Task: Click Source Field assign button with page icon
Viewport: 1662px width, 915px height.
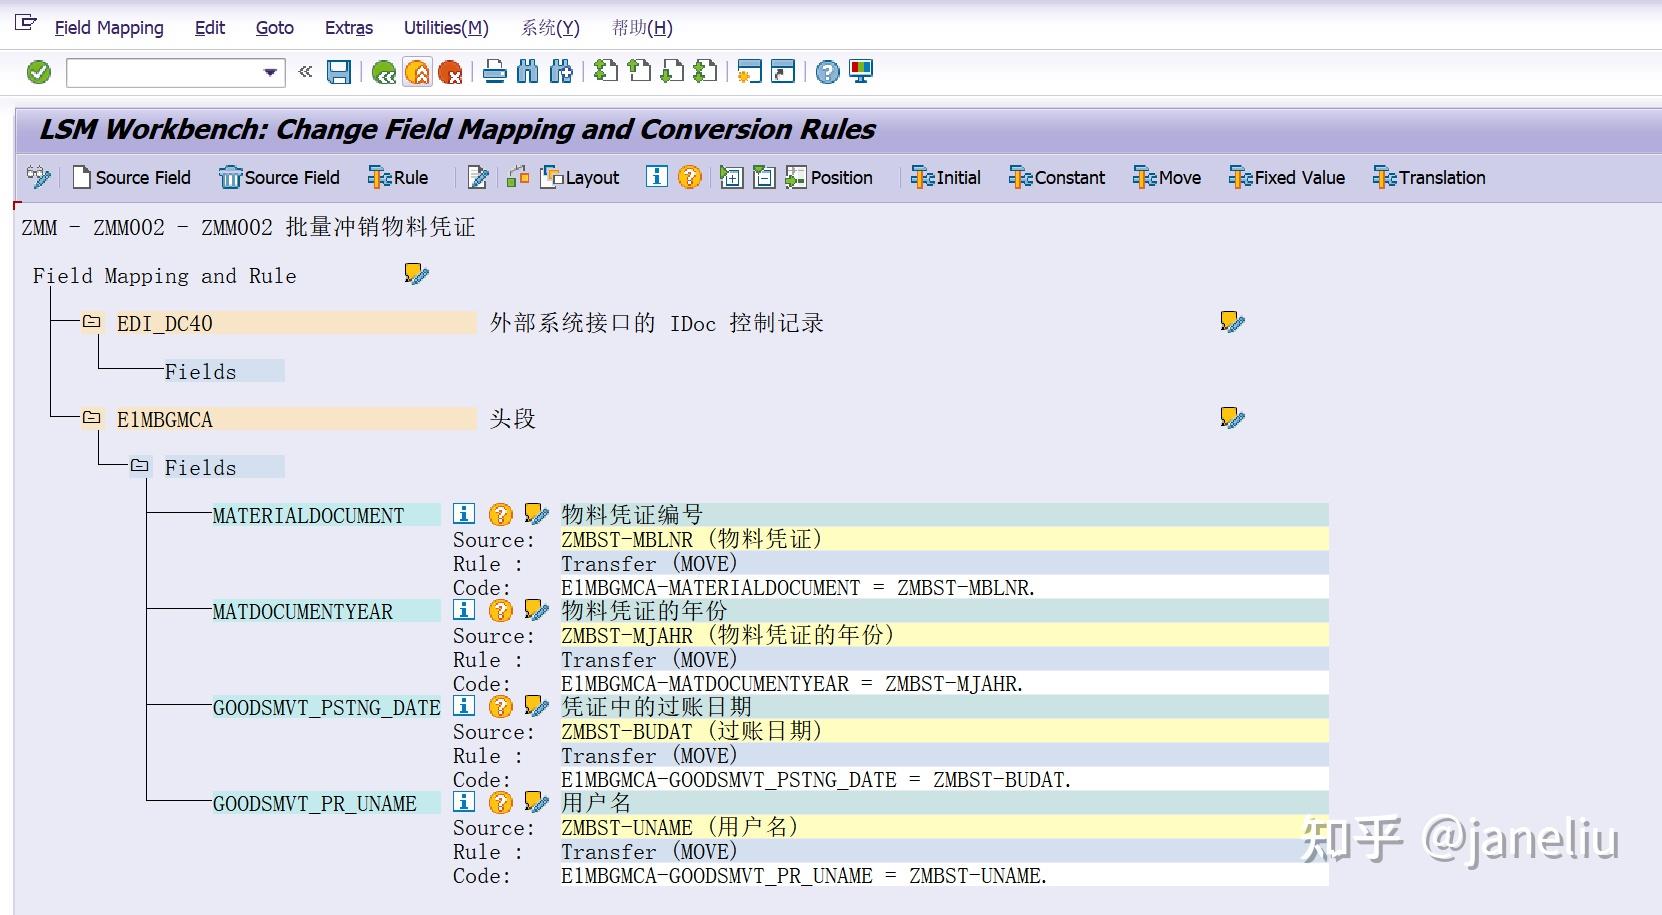Action: coord(132,178)
